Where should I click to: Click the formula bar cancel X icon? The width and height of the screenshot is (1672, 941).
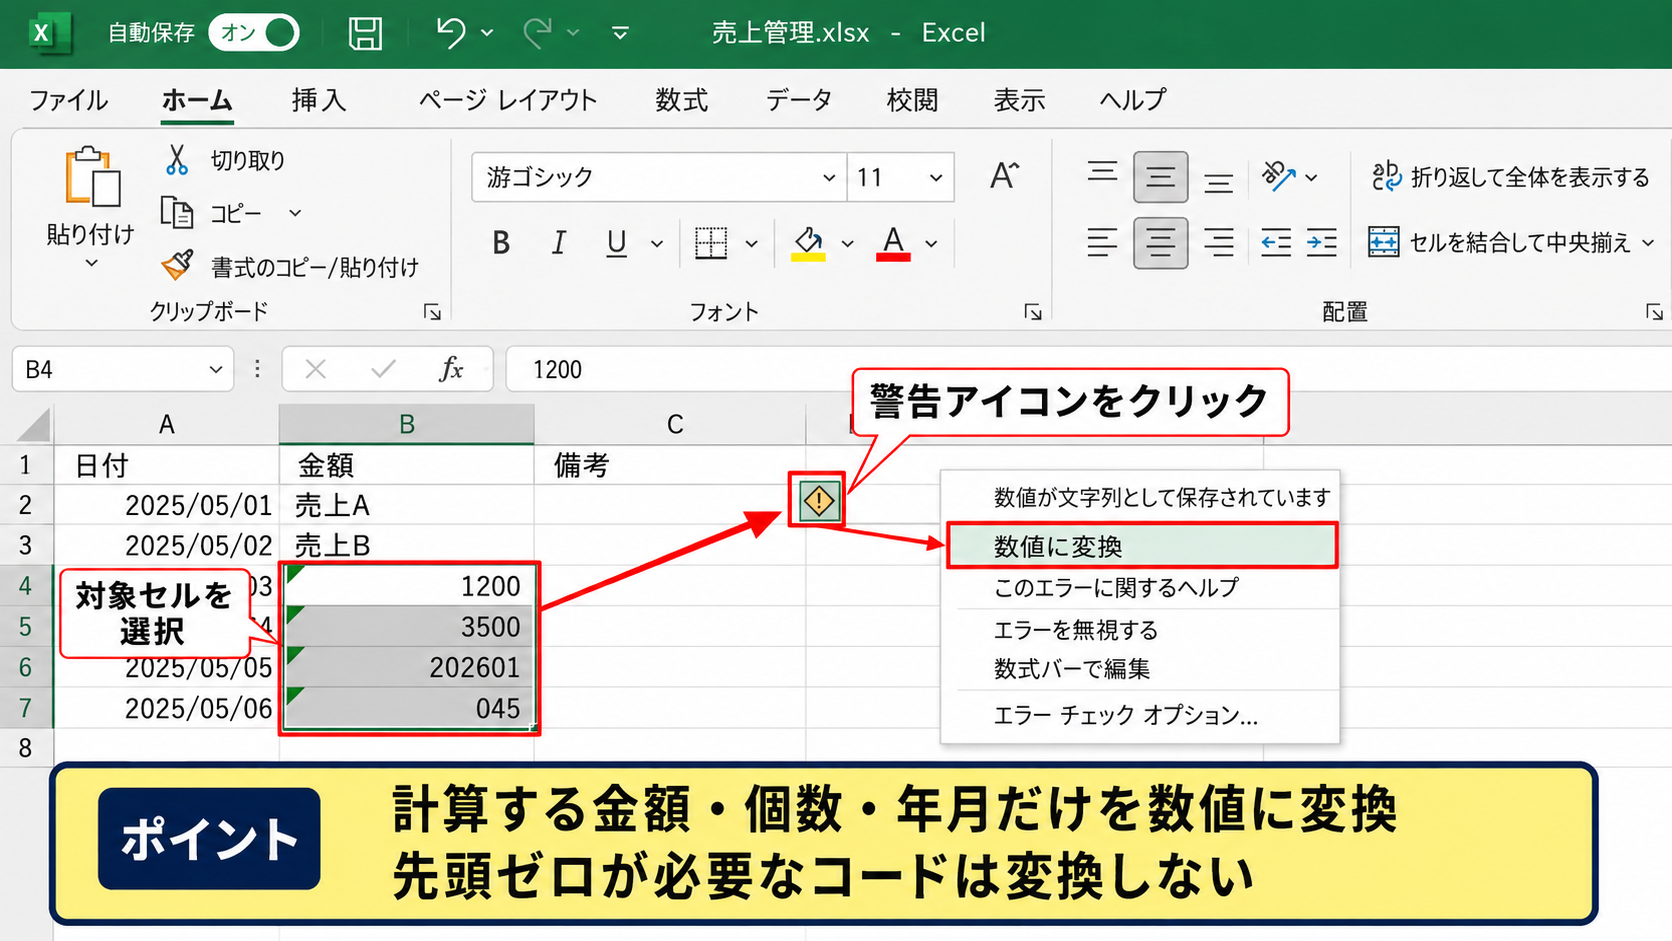coord(316,370)
